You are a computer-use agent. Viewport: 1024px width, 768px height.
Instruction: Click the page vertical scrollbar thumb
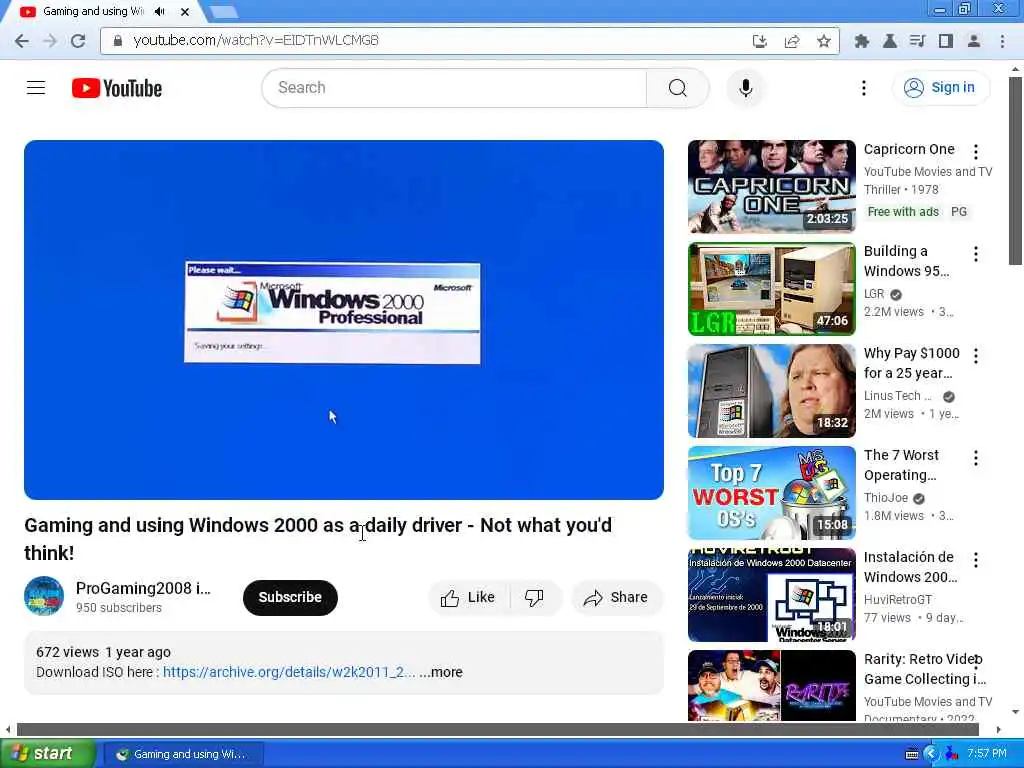(1015, 170)
